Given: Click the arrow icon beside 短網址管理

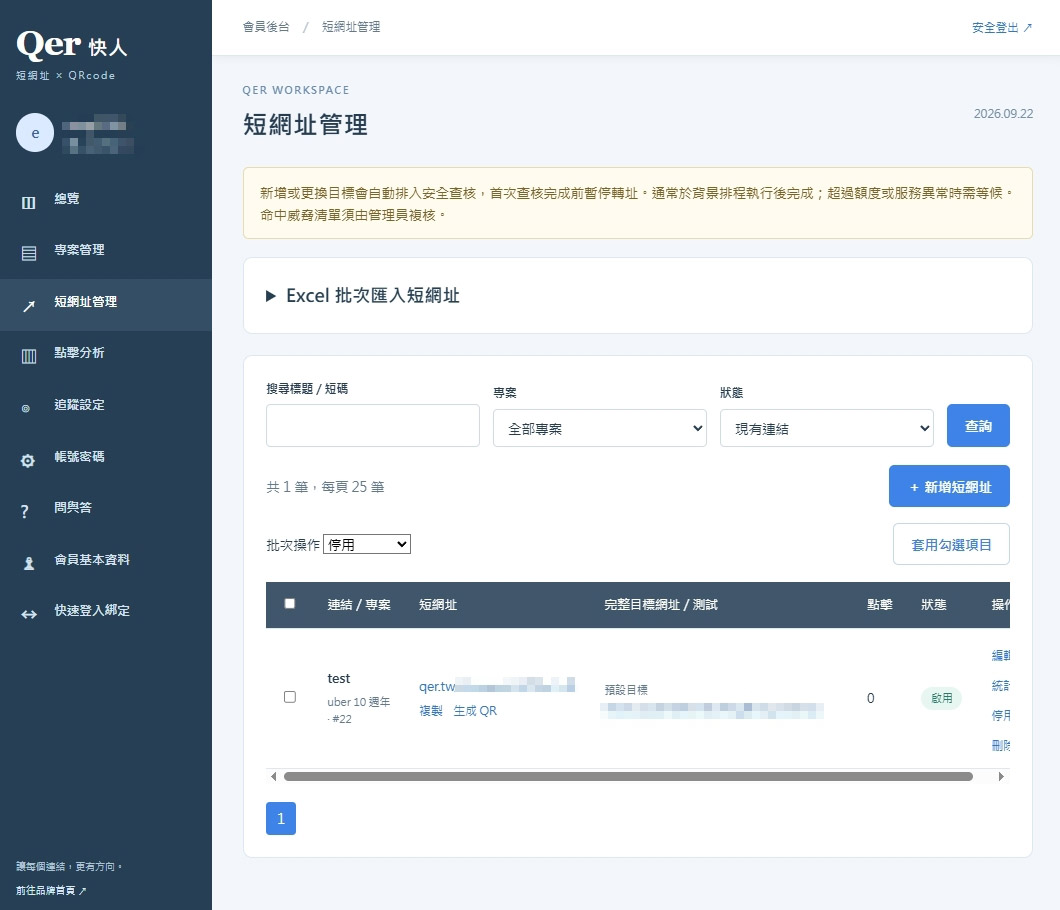Looking at the screenshot, I should [x=28, y=306].
